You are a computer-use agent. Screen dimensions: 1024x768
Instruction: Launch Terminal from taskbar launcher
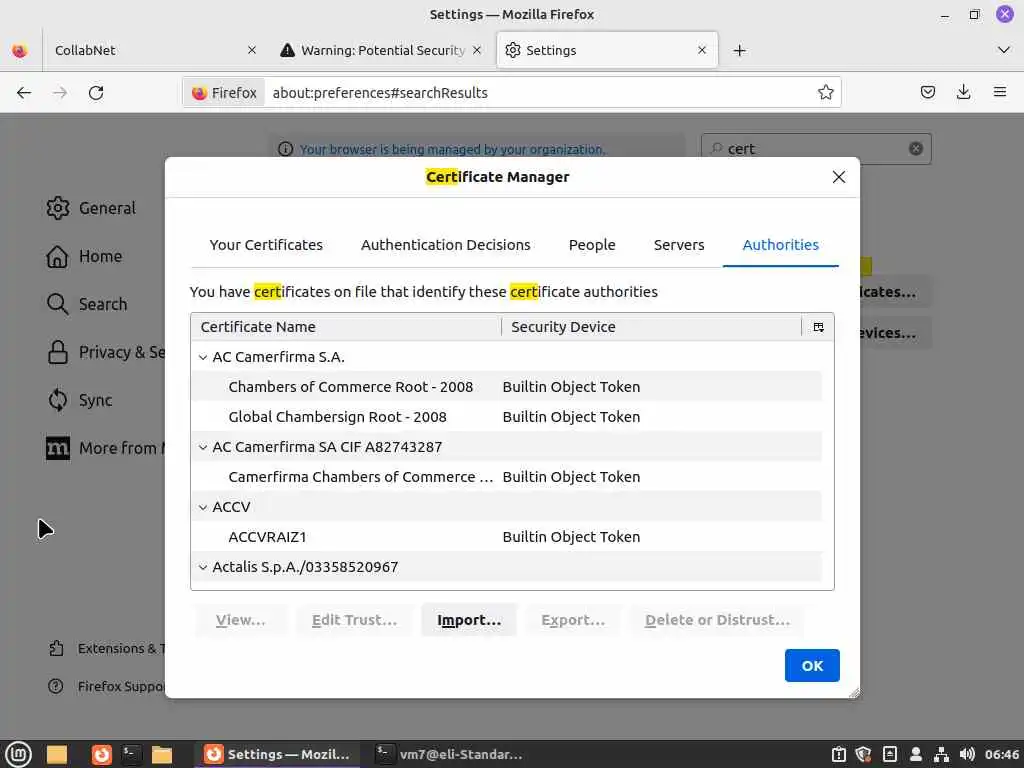(132, 754)
